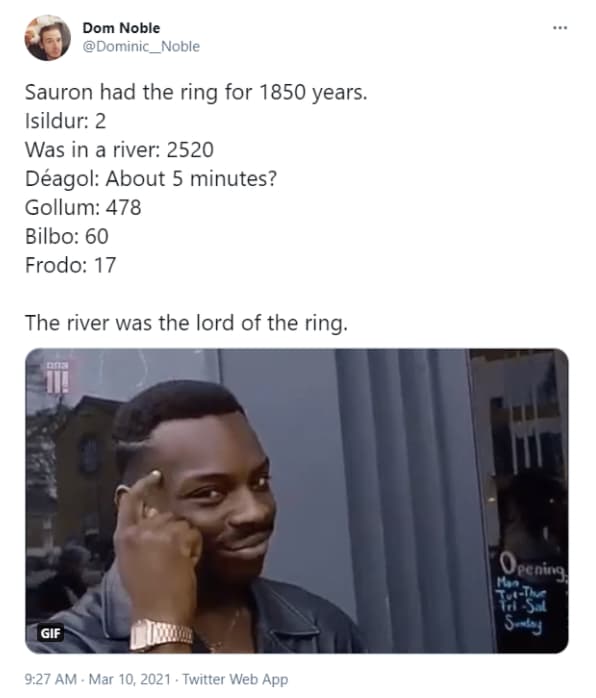Click the 'Gollum: 478' line
Image resolution: width=596 pixels, height=698 pixels.
pyautogui.click(x=83, y=207)
